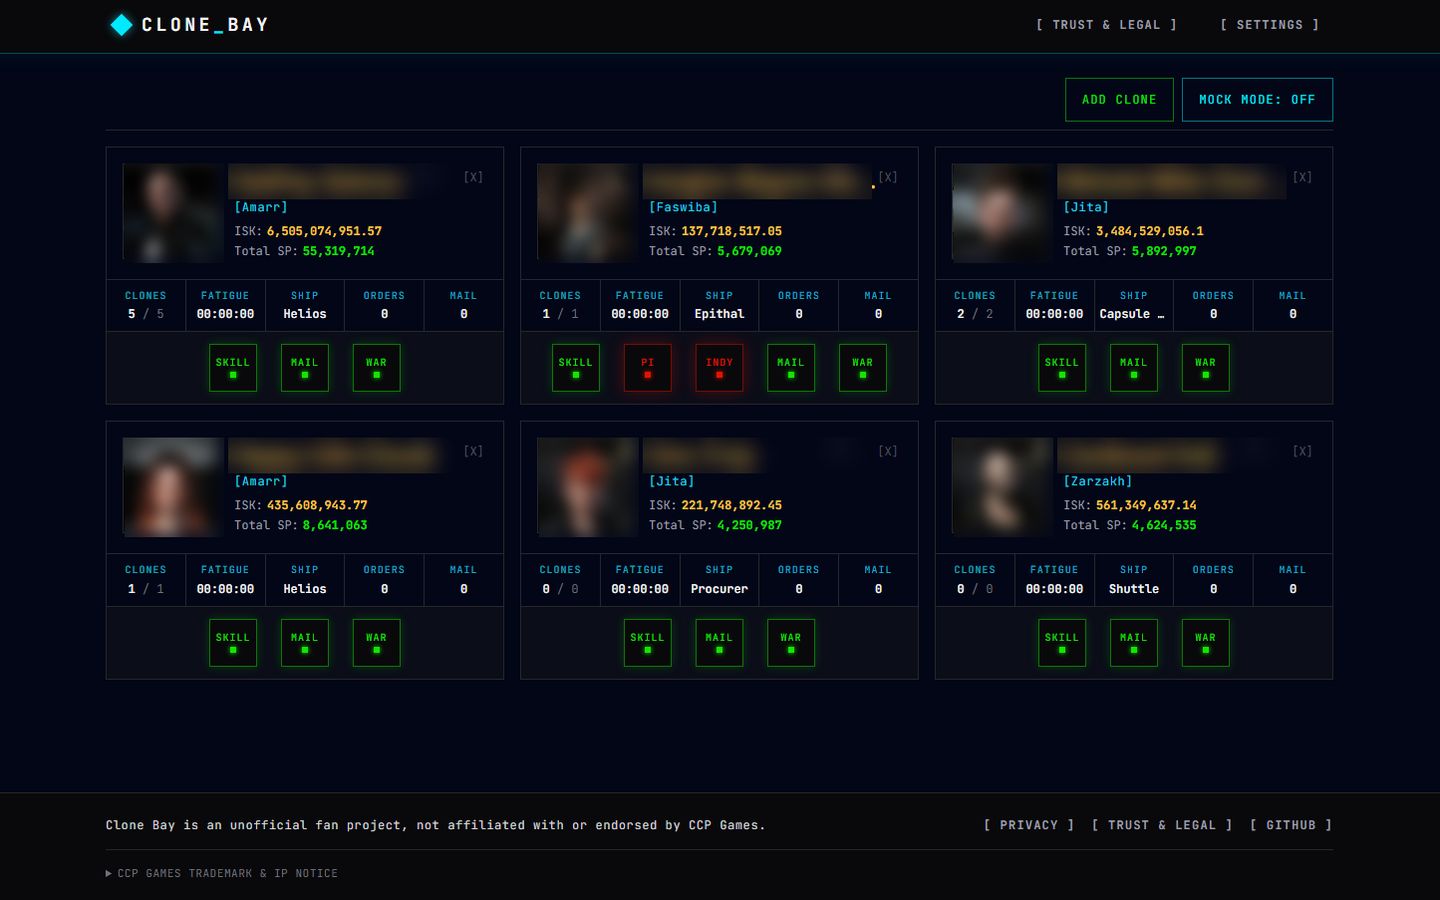This screenshot has width=1440, height=900.
Task: Click the portrait on the Faswiba card
Action: pyautogui.click(x=587, y=213)
